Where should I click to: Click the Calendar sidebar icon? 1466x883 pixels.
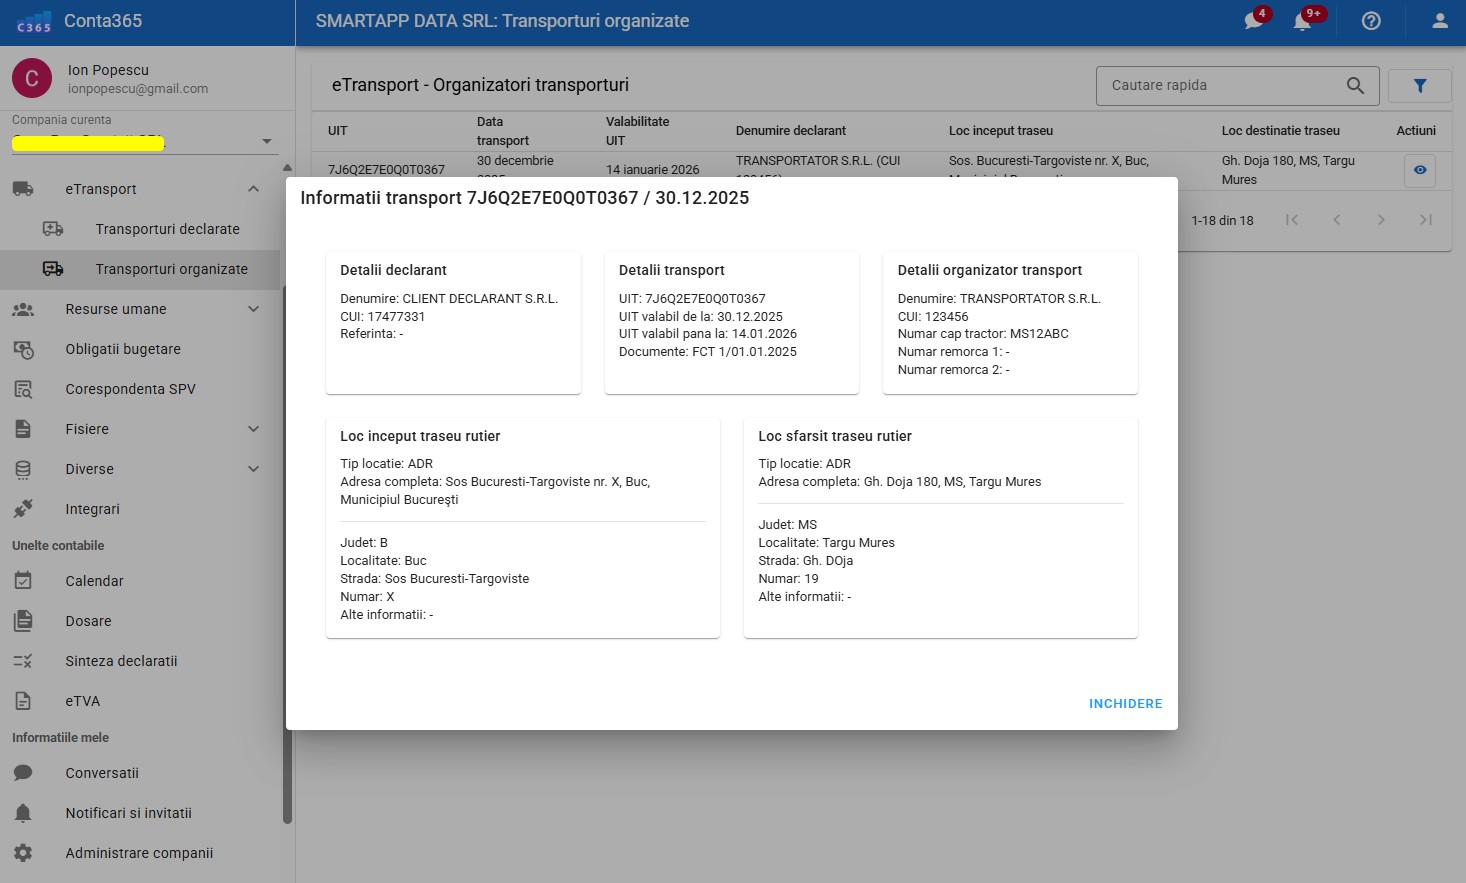[23, 581]
